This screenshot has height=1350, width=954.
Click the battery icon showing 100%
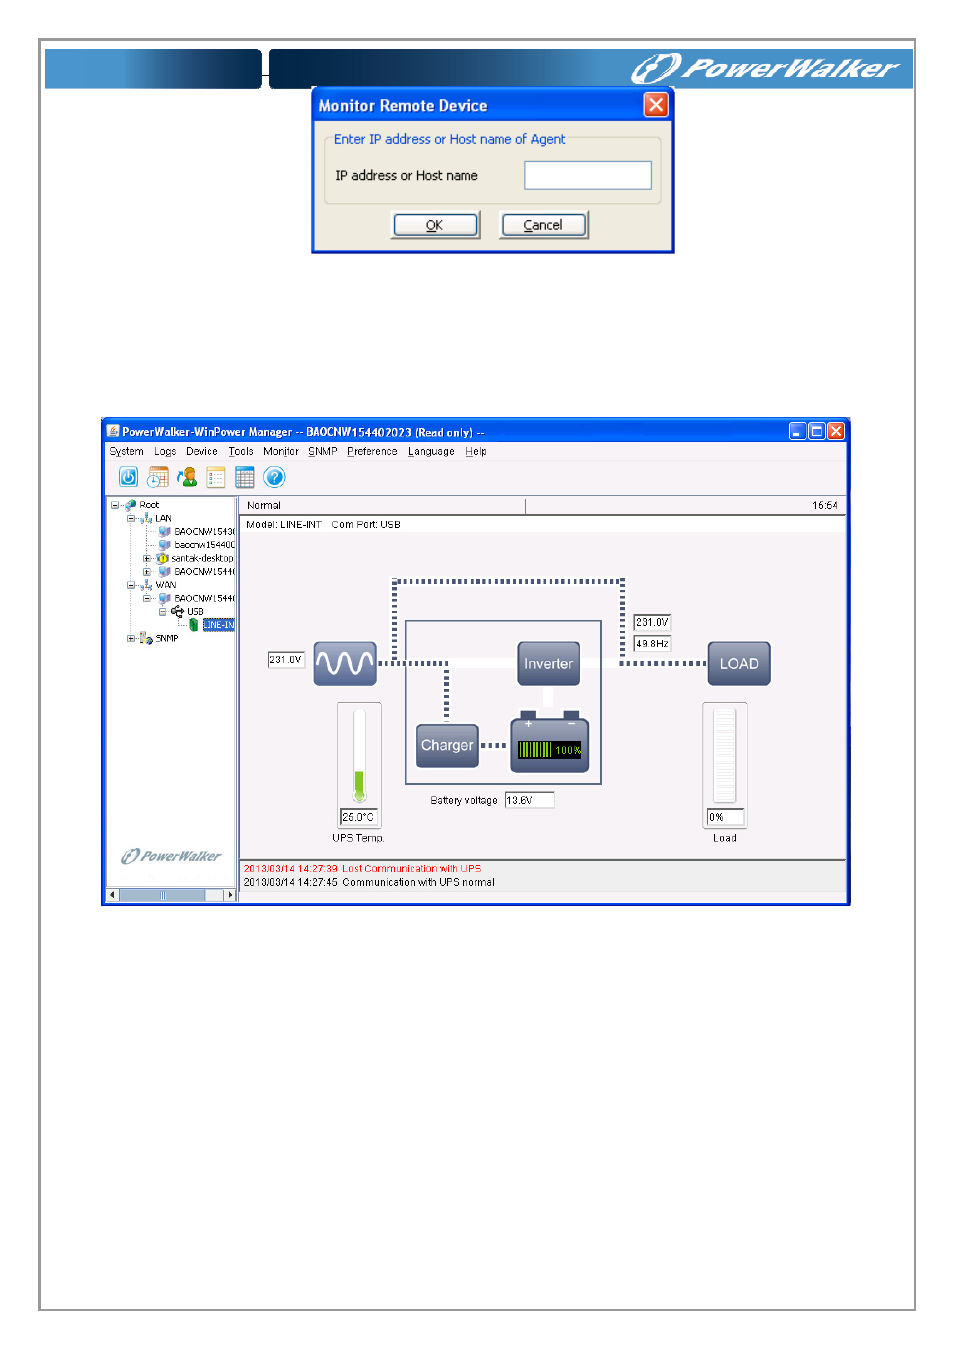[x=550, y=742]
